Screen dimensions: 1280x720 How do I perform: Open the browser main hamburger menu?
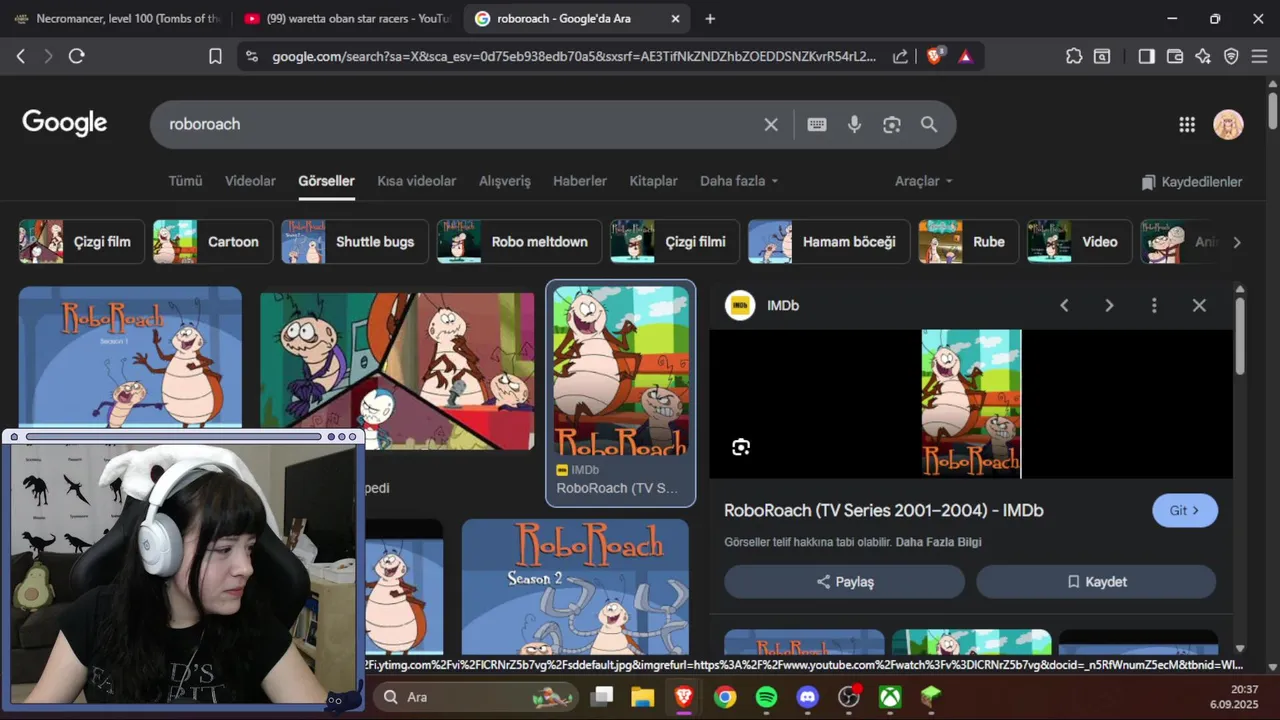point(1260,56)
